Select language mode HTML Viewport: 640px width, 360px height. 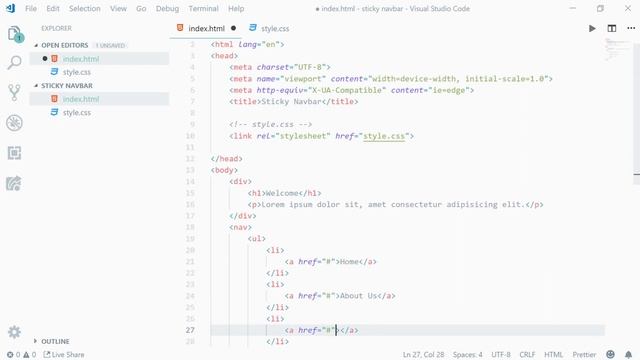pyautogui.click(x=553, y=355)
